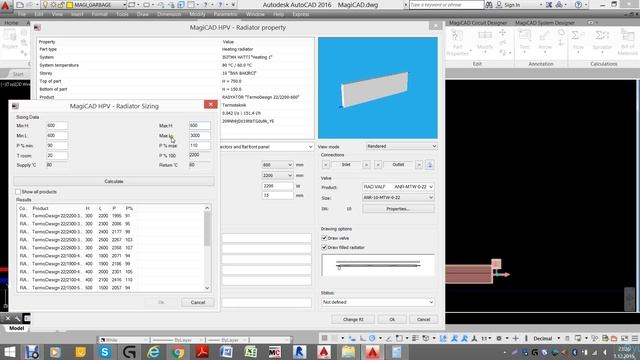Click the Sign In link

[512, 5]
